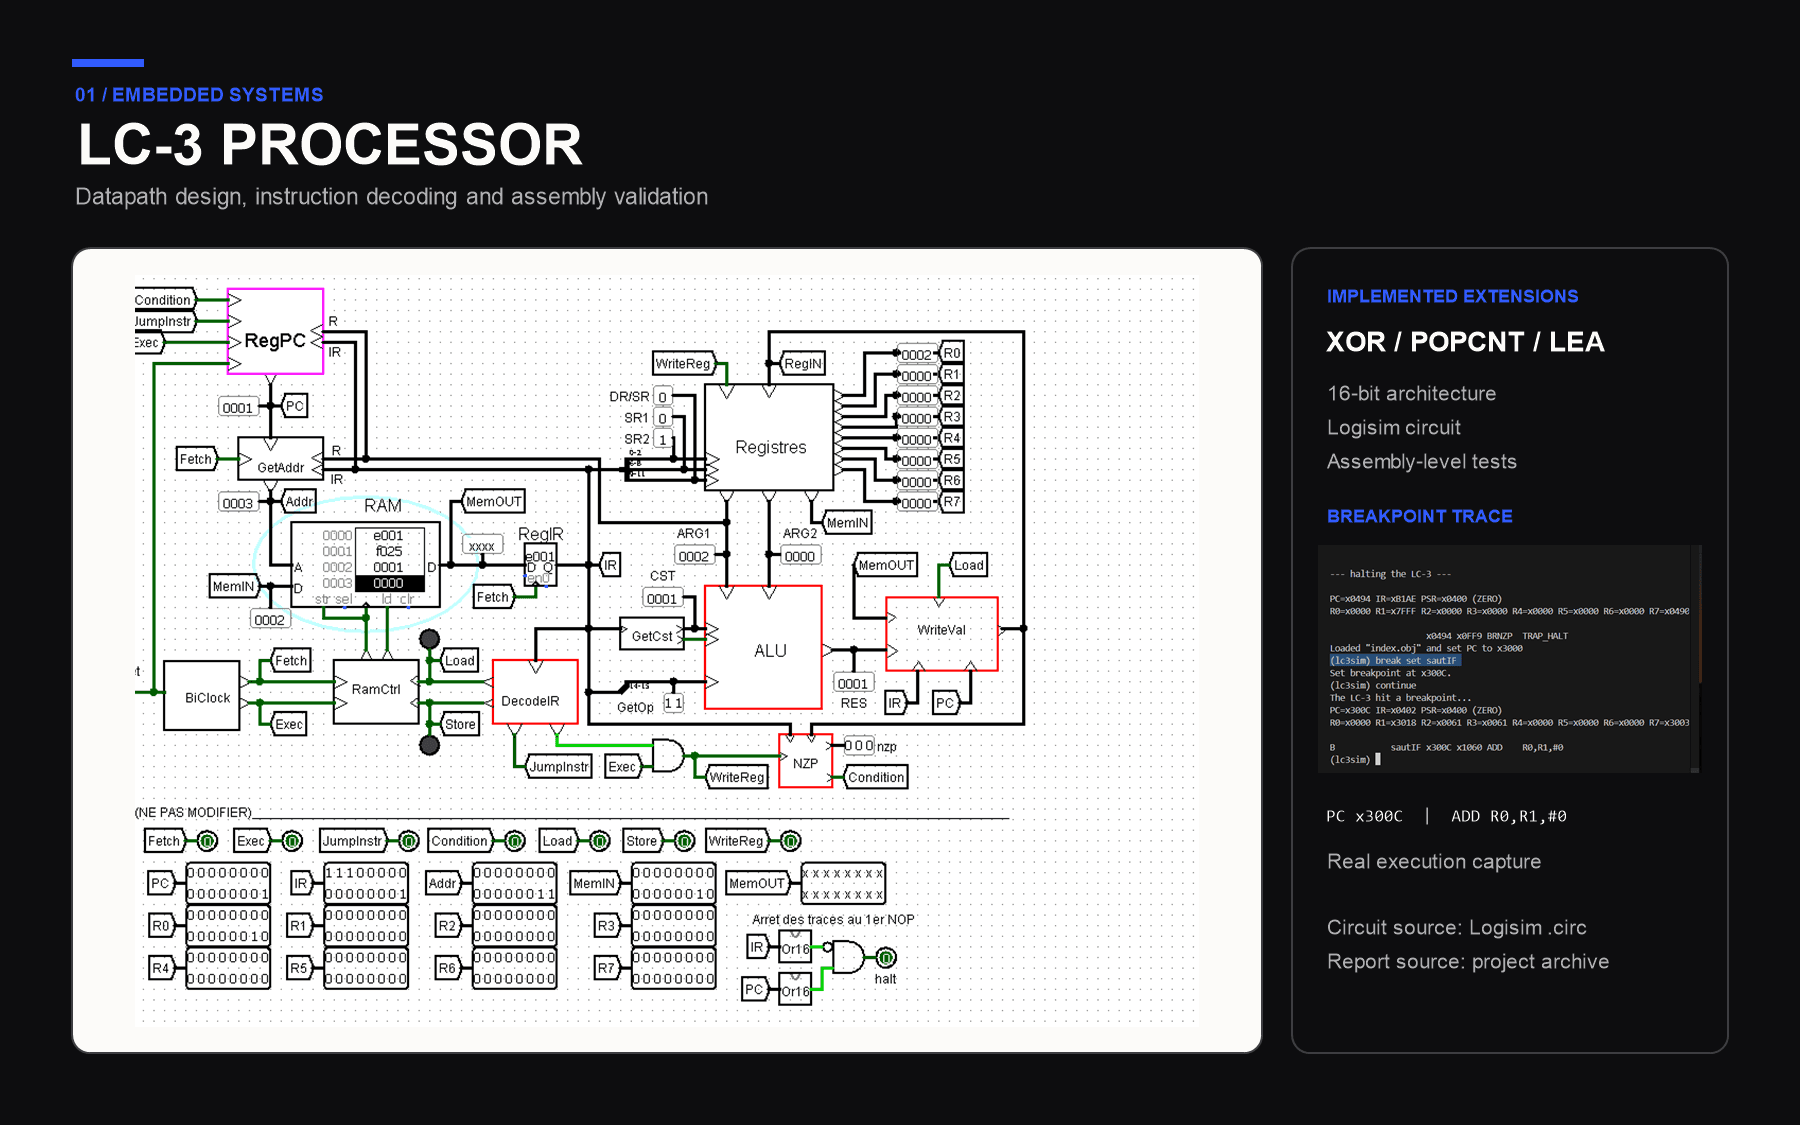
Task: Click the WriteReg probe LED indicator
Action: click(x=790, y=841)
